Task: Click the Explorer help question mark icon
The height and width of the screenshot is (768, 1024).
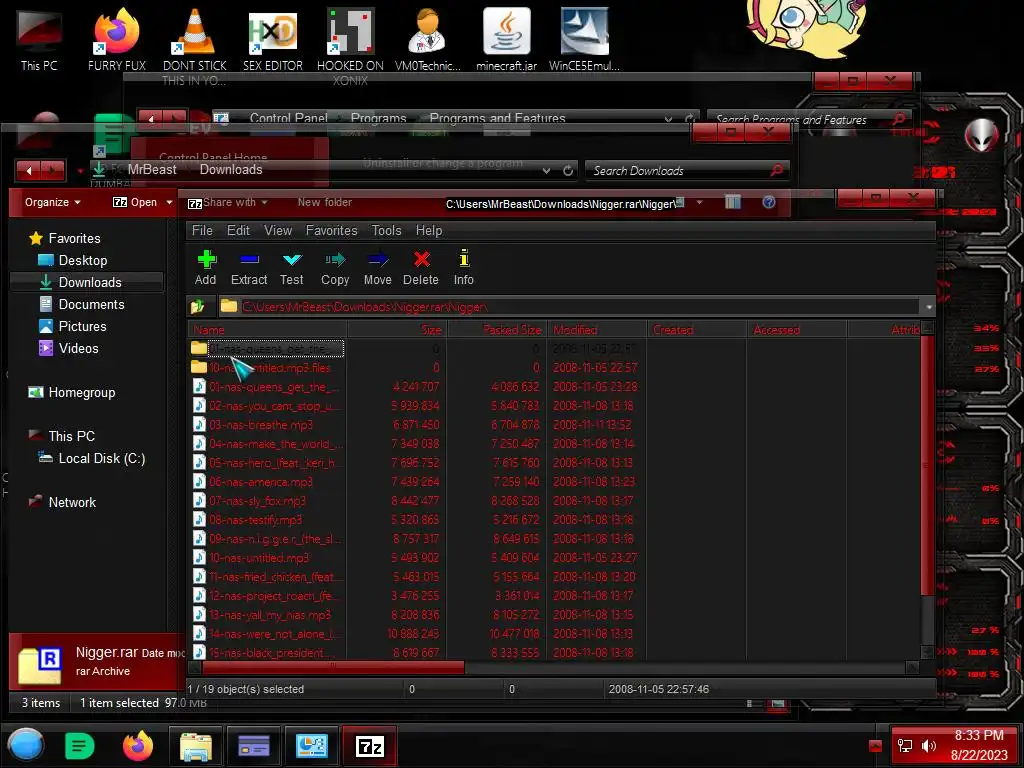Action: click(x=769, y=202)
